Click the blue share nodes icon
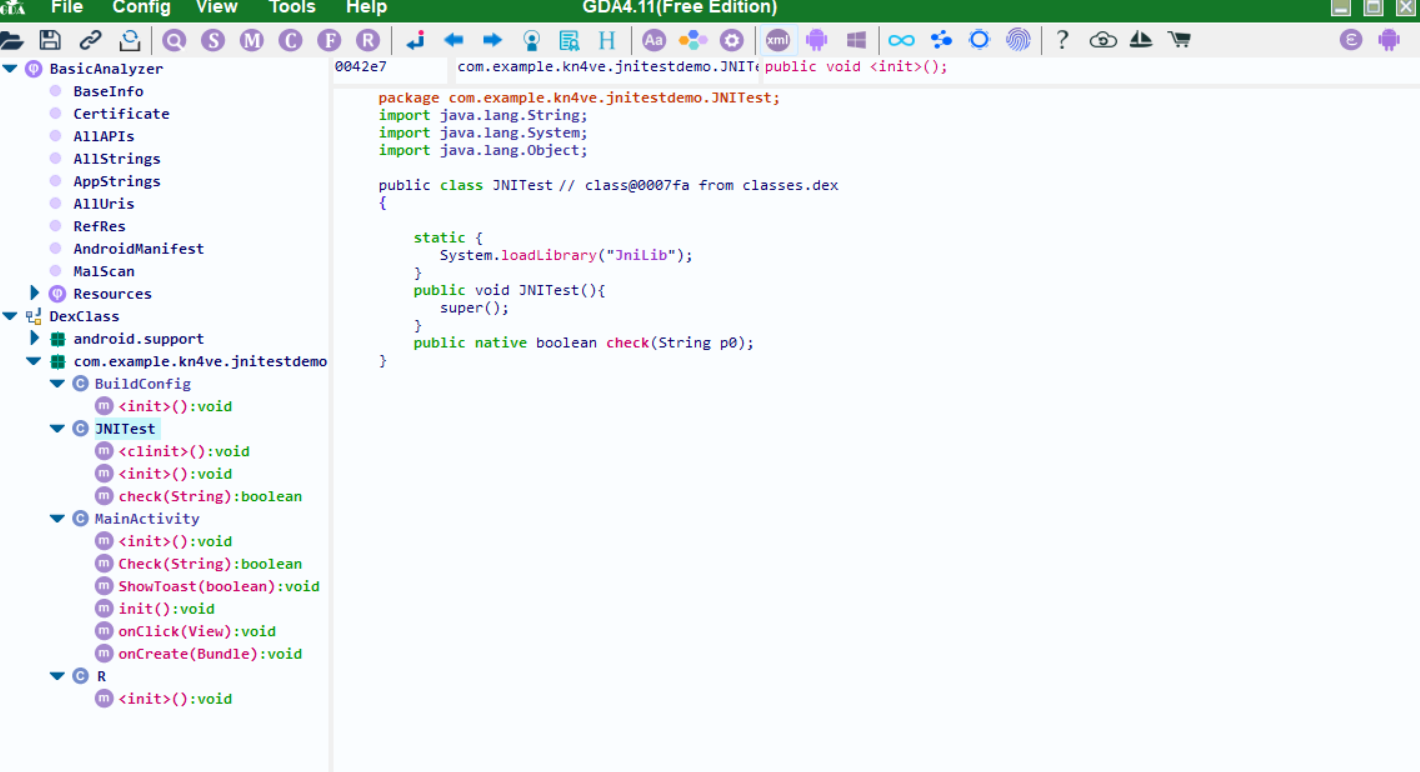The image size is (1420, 772). pos(941,40)
